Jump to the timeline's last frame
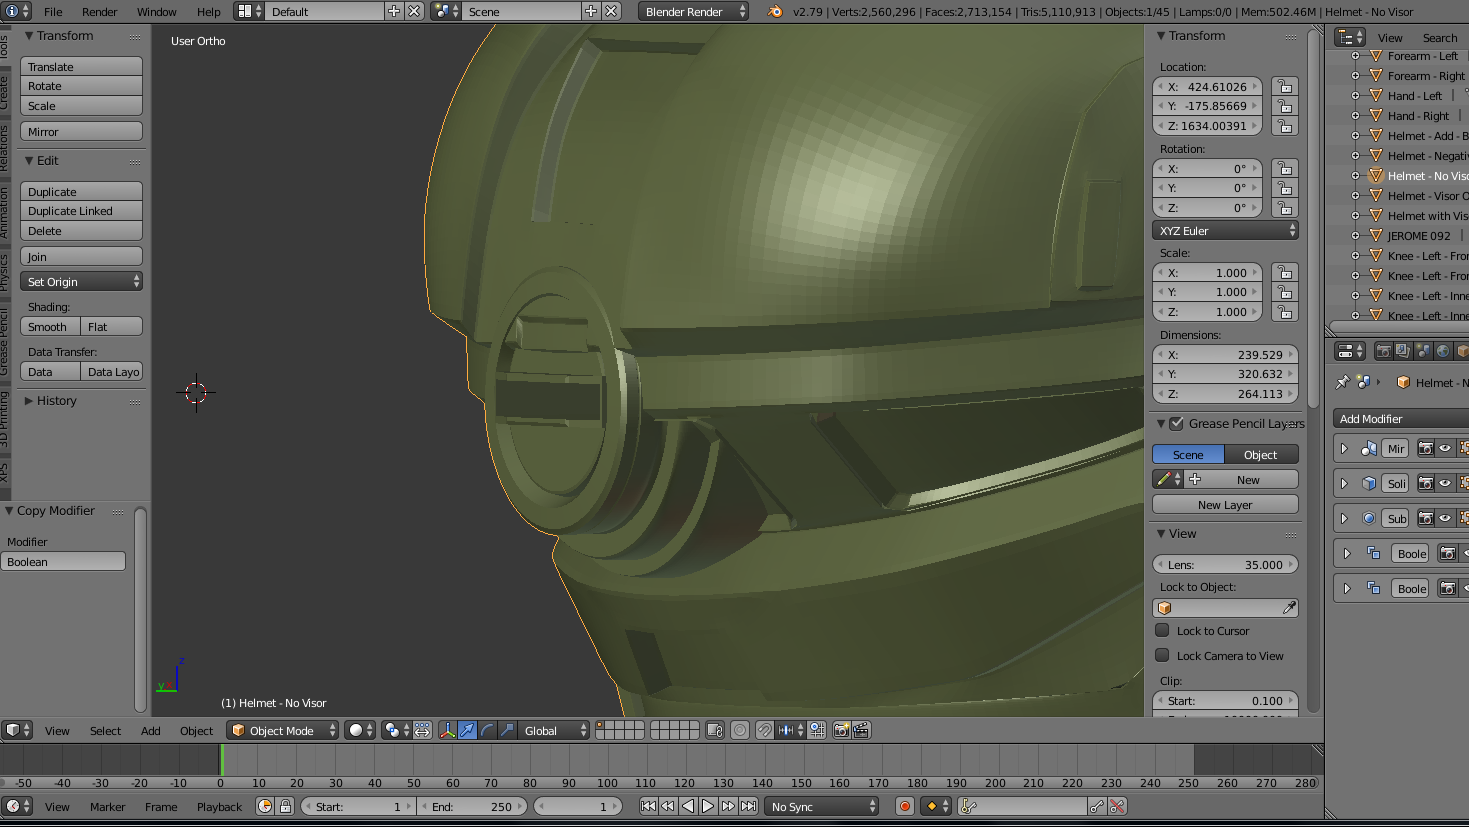This screenshot has width=1469, height=827. (748, 806)
